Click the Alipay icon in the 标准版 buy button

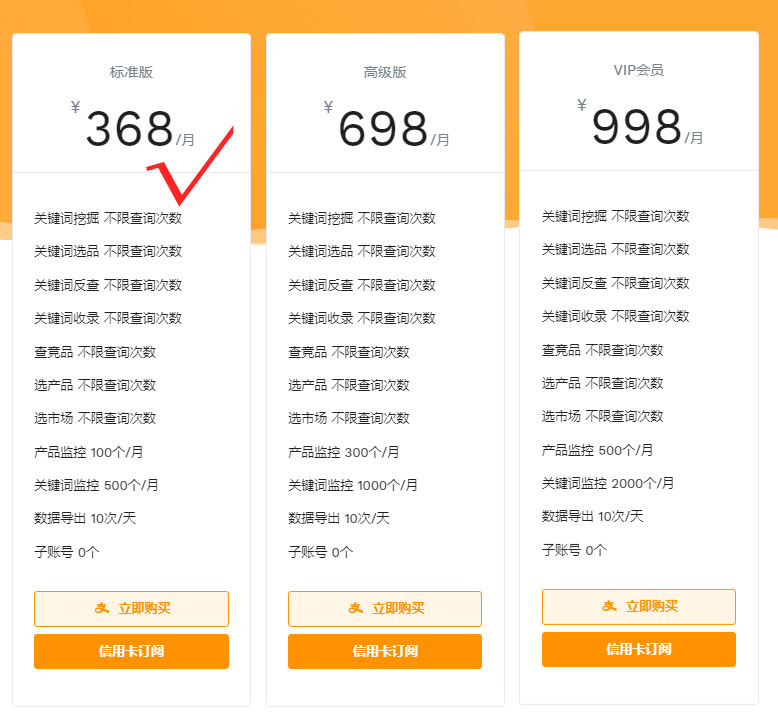point(102,609)
